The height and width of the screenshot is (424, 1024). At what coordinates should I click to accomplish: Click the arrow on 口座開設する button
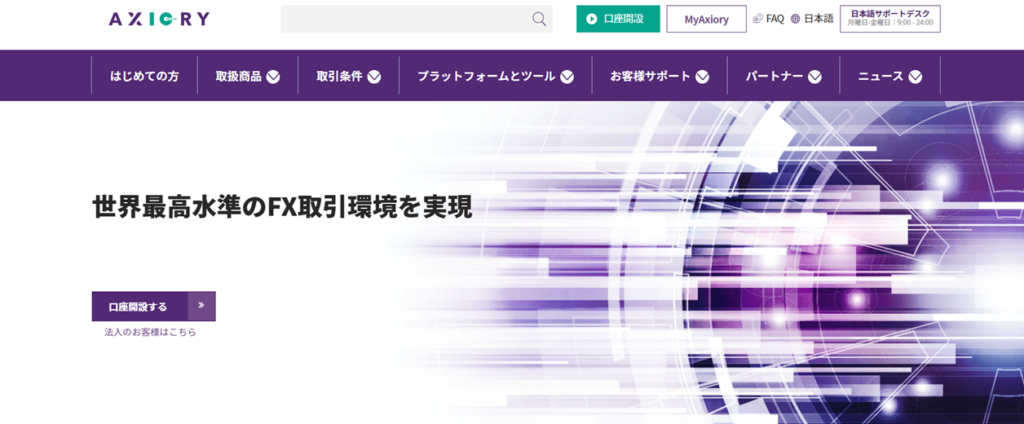pyautogui.click(x=202, y=306)
